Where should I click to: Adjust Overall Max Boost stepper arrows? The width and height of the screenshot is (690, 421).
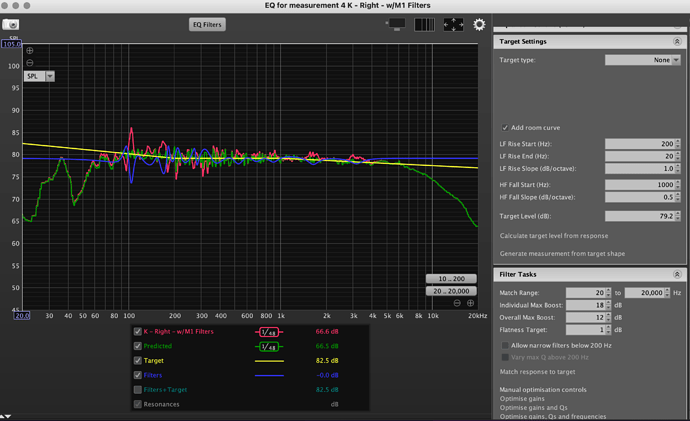(609, 318)
